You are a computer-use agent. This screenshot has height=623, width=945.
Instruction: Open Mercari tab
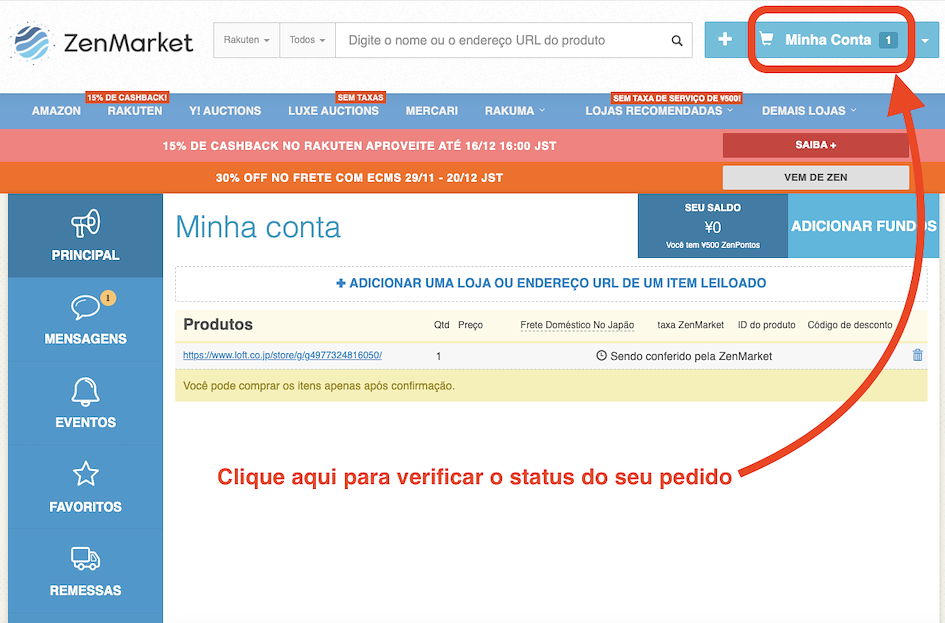tap(432, 111)
